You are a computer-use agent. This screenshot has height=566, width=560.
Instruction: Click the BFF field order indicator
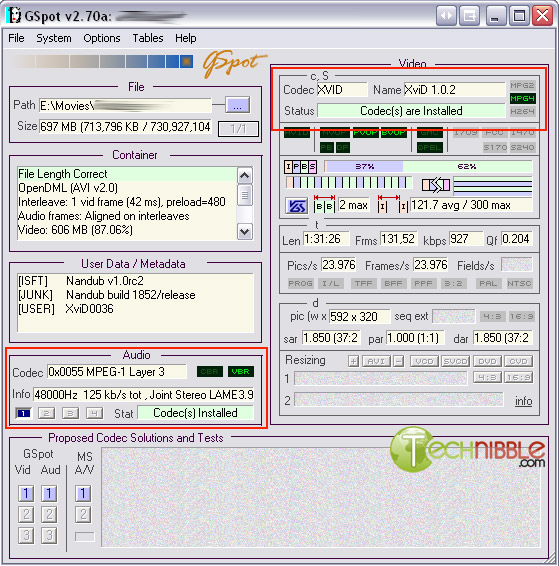(x=393, y=283)
